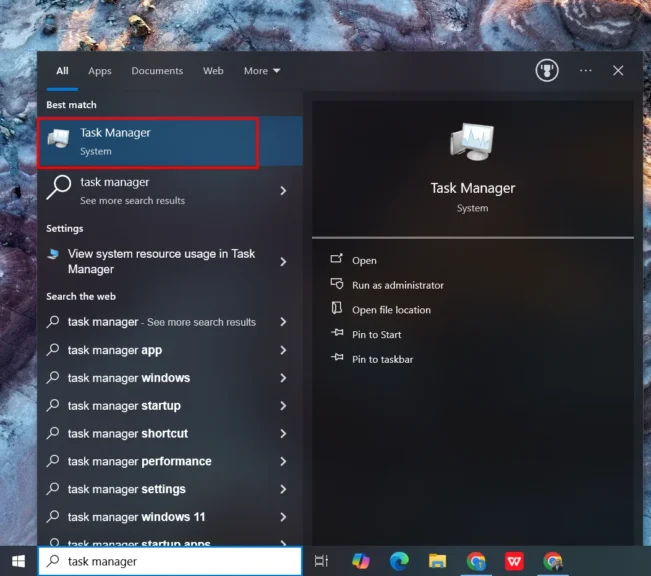The image size is (651, 576).
Task: Expand arrow for 'task manager windows'
Action: coord(283,378)
